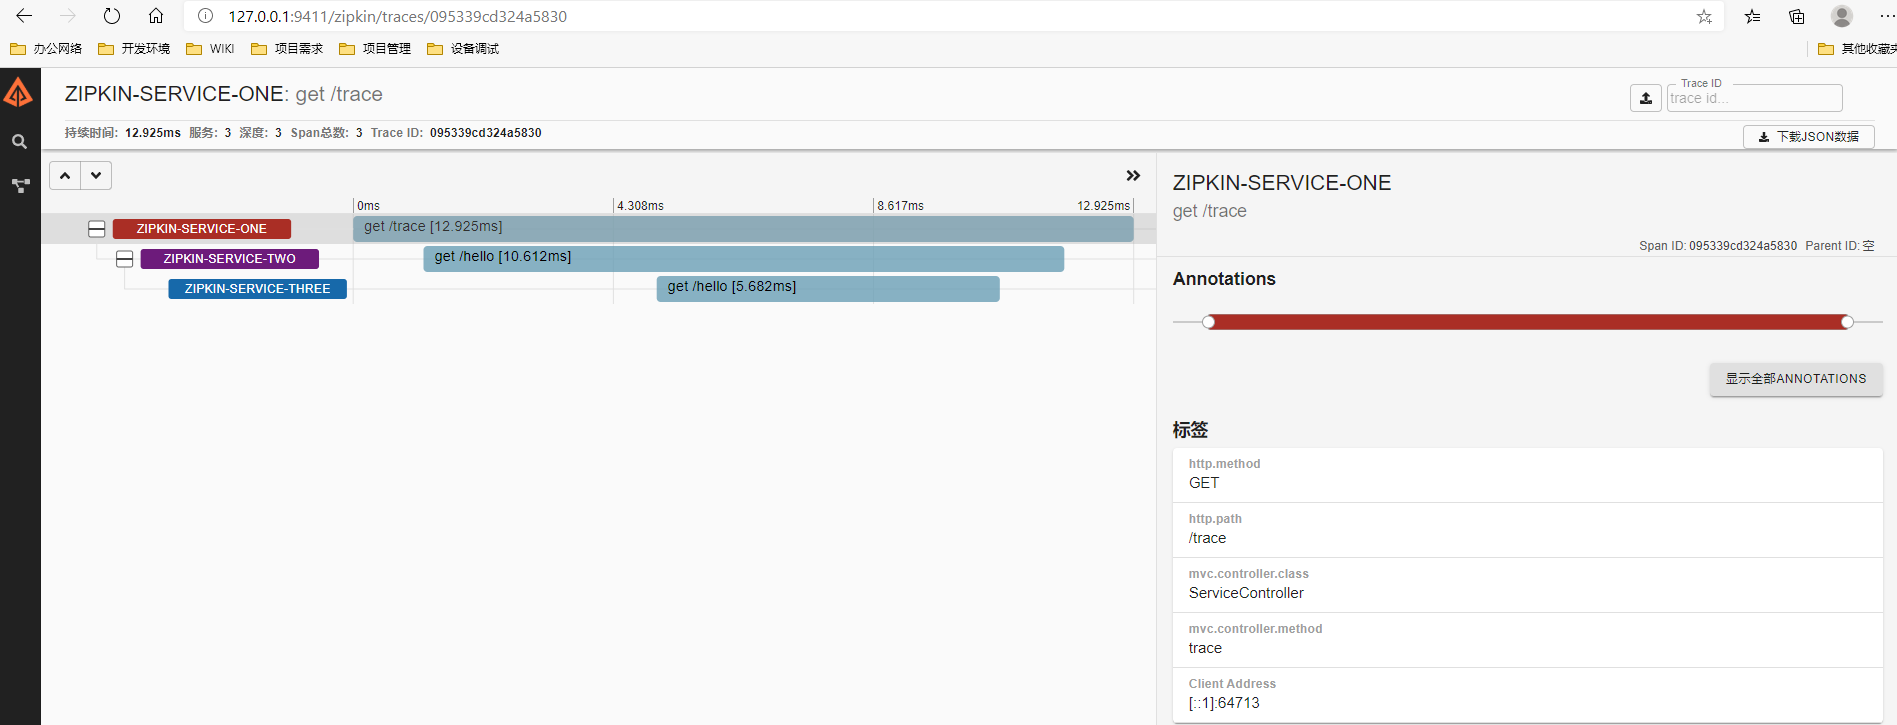The height and width of the screenshot is (725, 1897).
Task: Click the Trace ID value in header
Action: (486, 133)
